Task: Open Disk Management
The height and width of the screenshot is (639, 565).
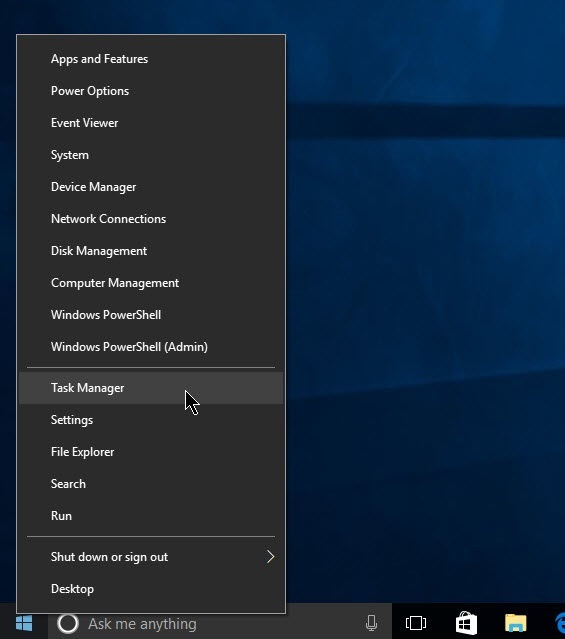Action: pos(151,251)
